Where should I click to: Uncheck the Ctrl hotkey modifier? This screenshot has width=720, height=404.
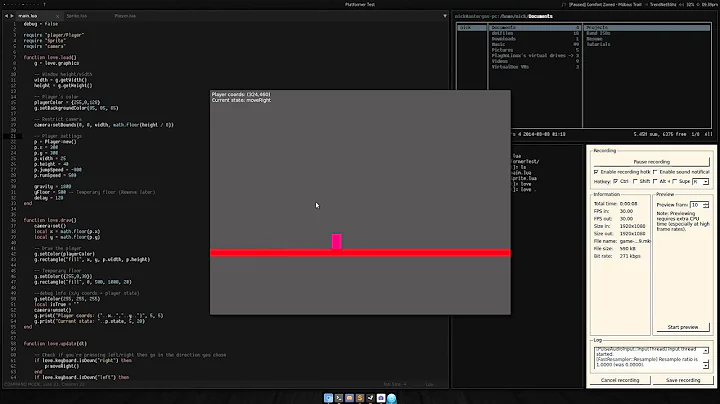616,181
